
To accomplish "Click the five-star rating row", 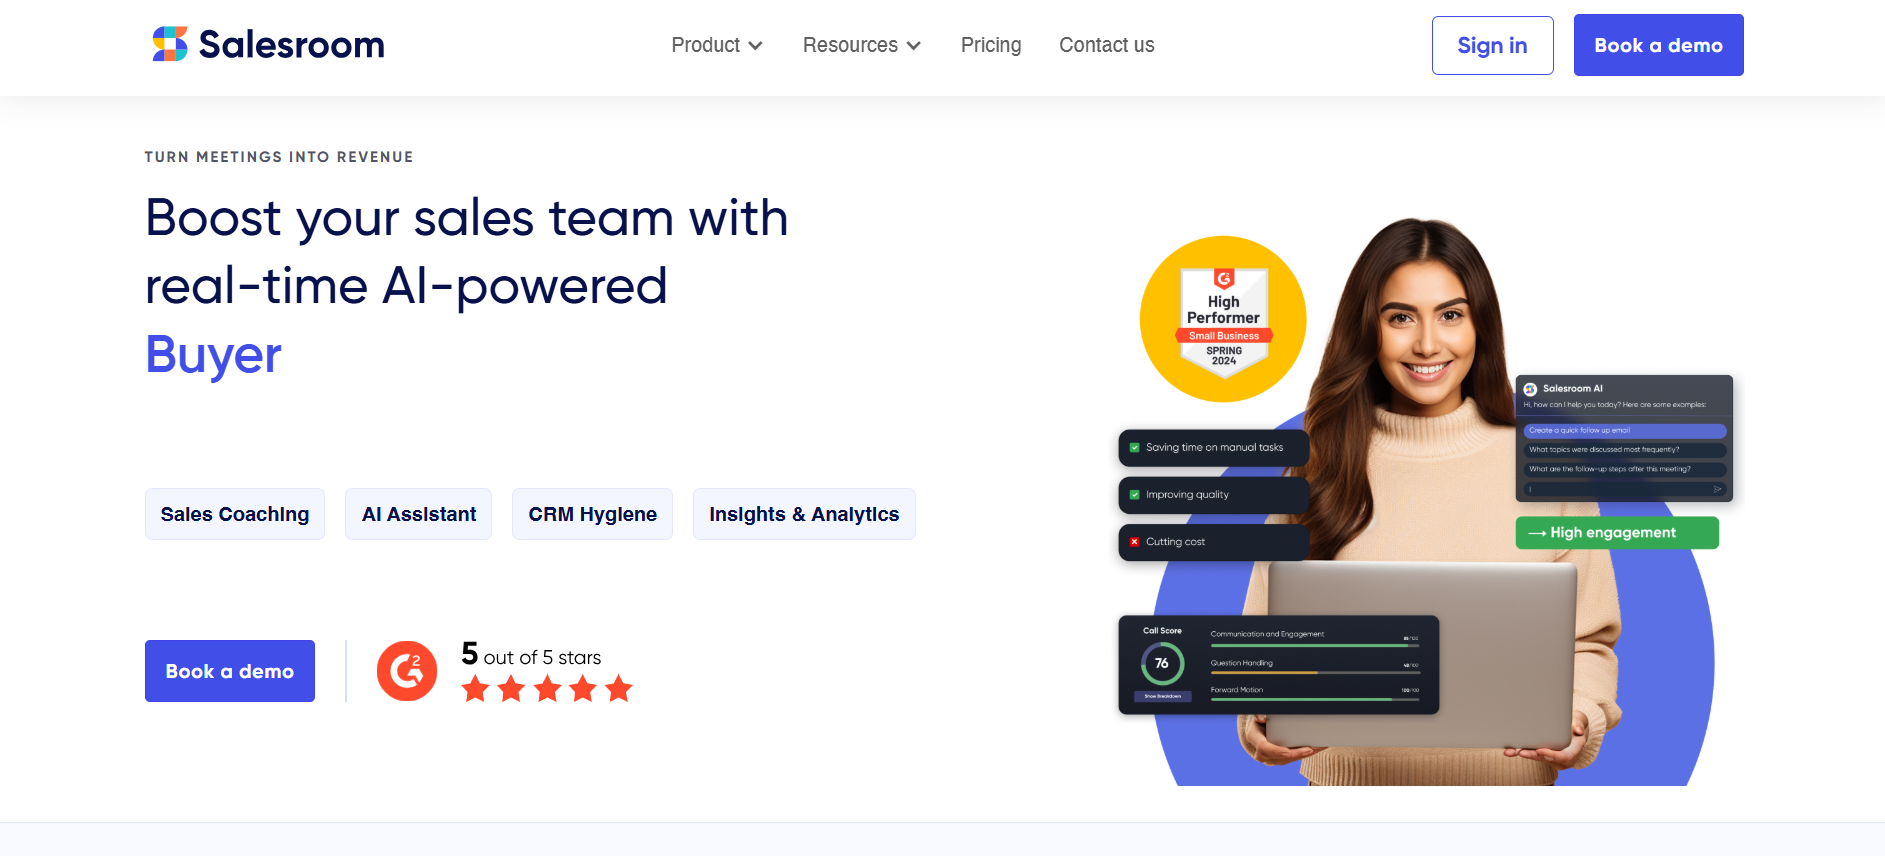I will coord(547,689).
